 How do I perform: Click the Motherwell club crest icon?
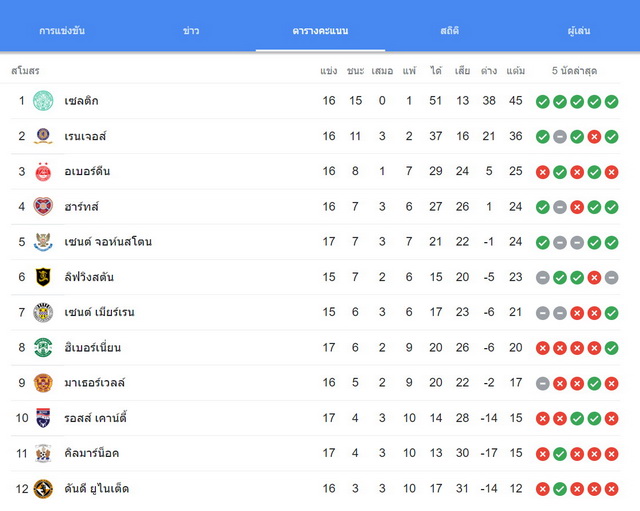(x=43, y=383)
